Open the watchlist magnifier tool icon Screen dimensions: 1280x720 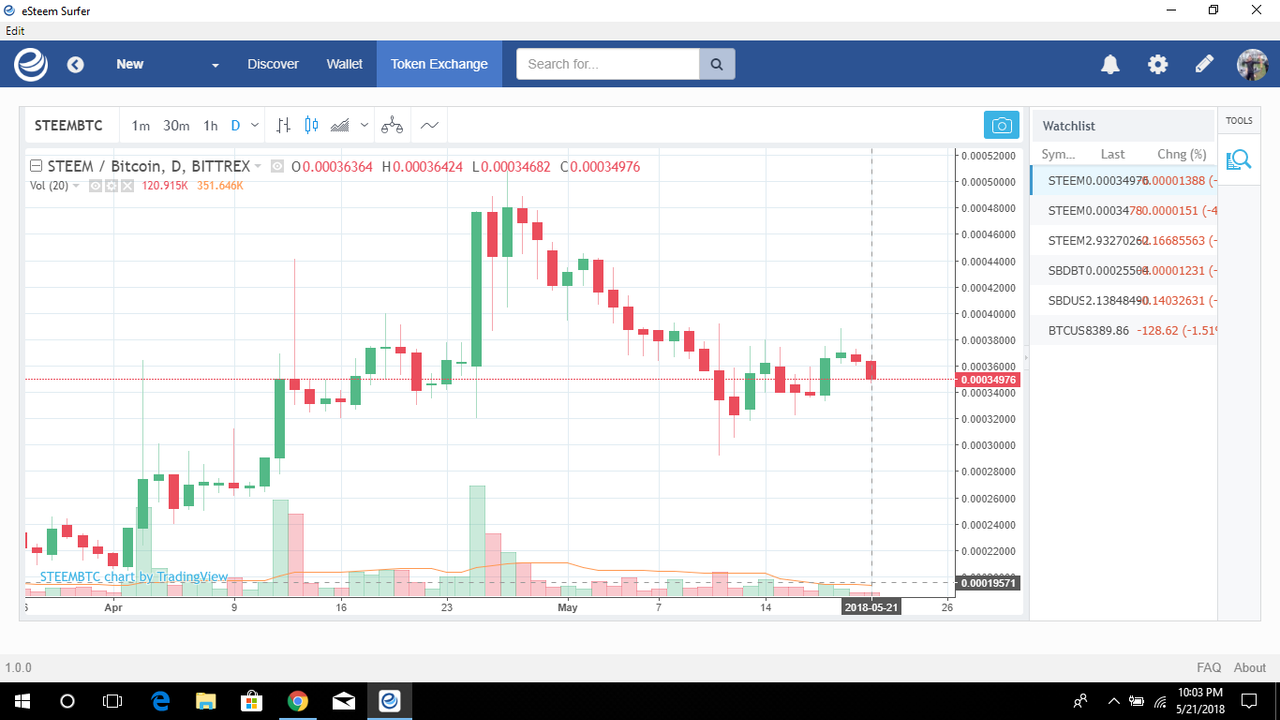point(1238,160)
